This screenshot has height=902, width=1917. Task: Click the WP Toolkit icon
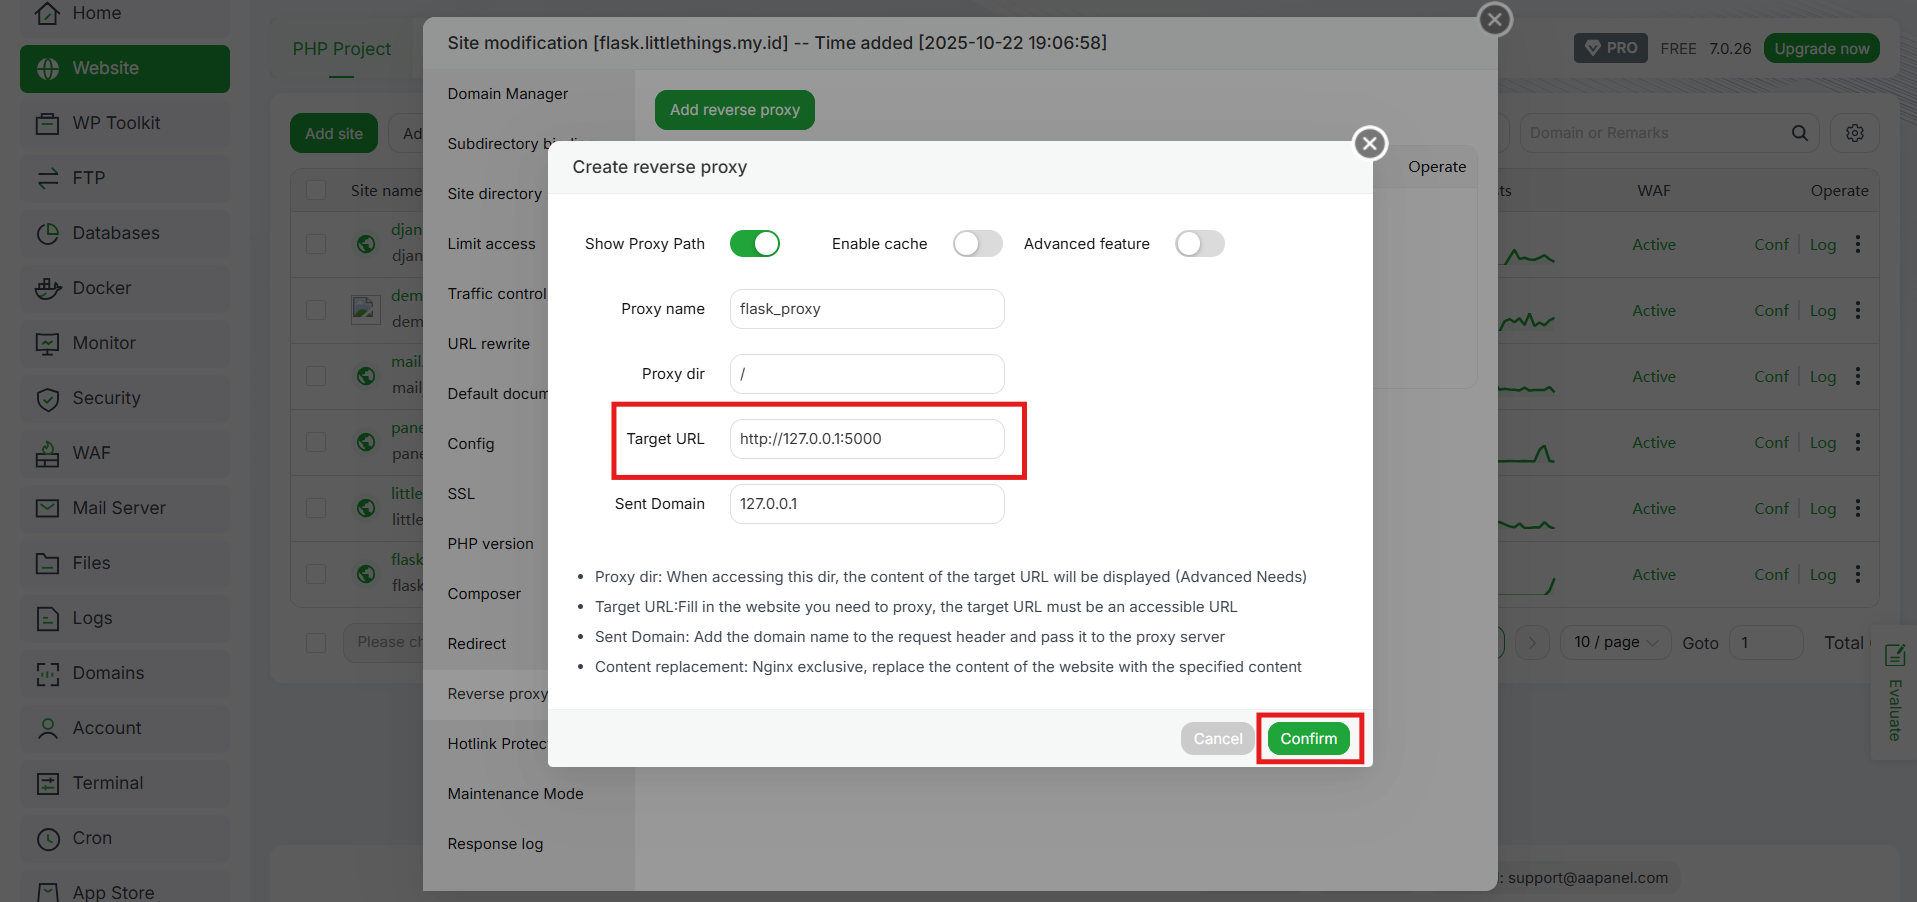tap(47, 123)
